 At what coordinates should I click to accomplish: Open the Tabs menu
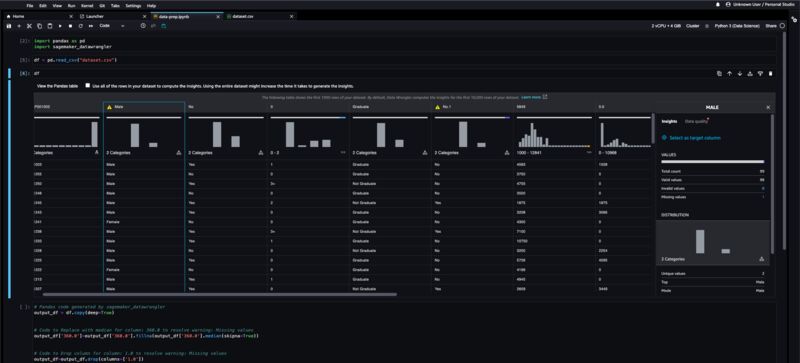click(x=116, y=6)
